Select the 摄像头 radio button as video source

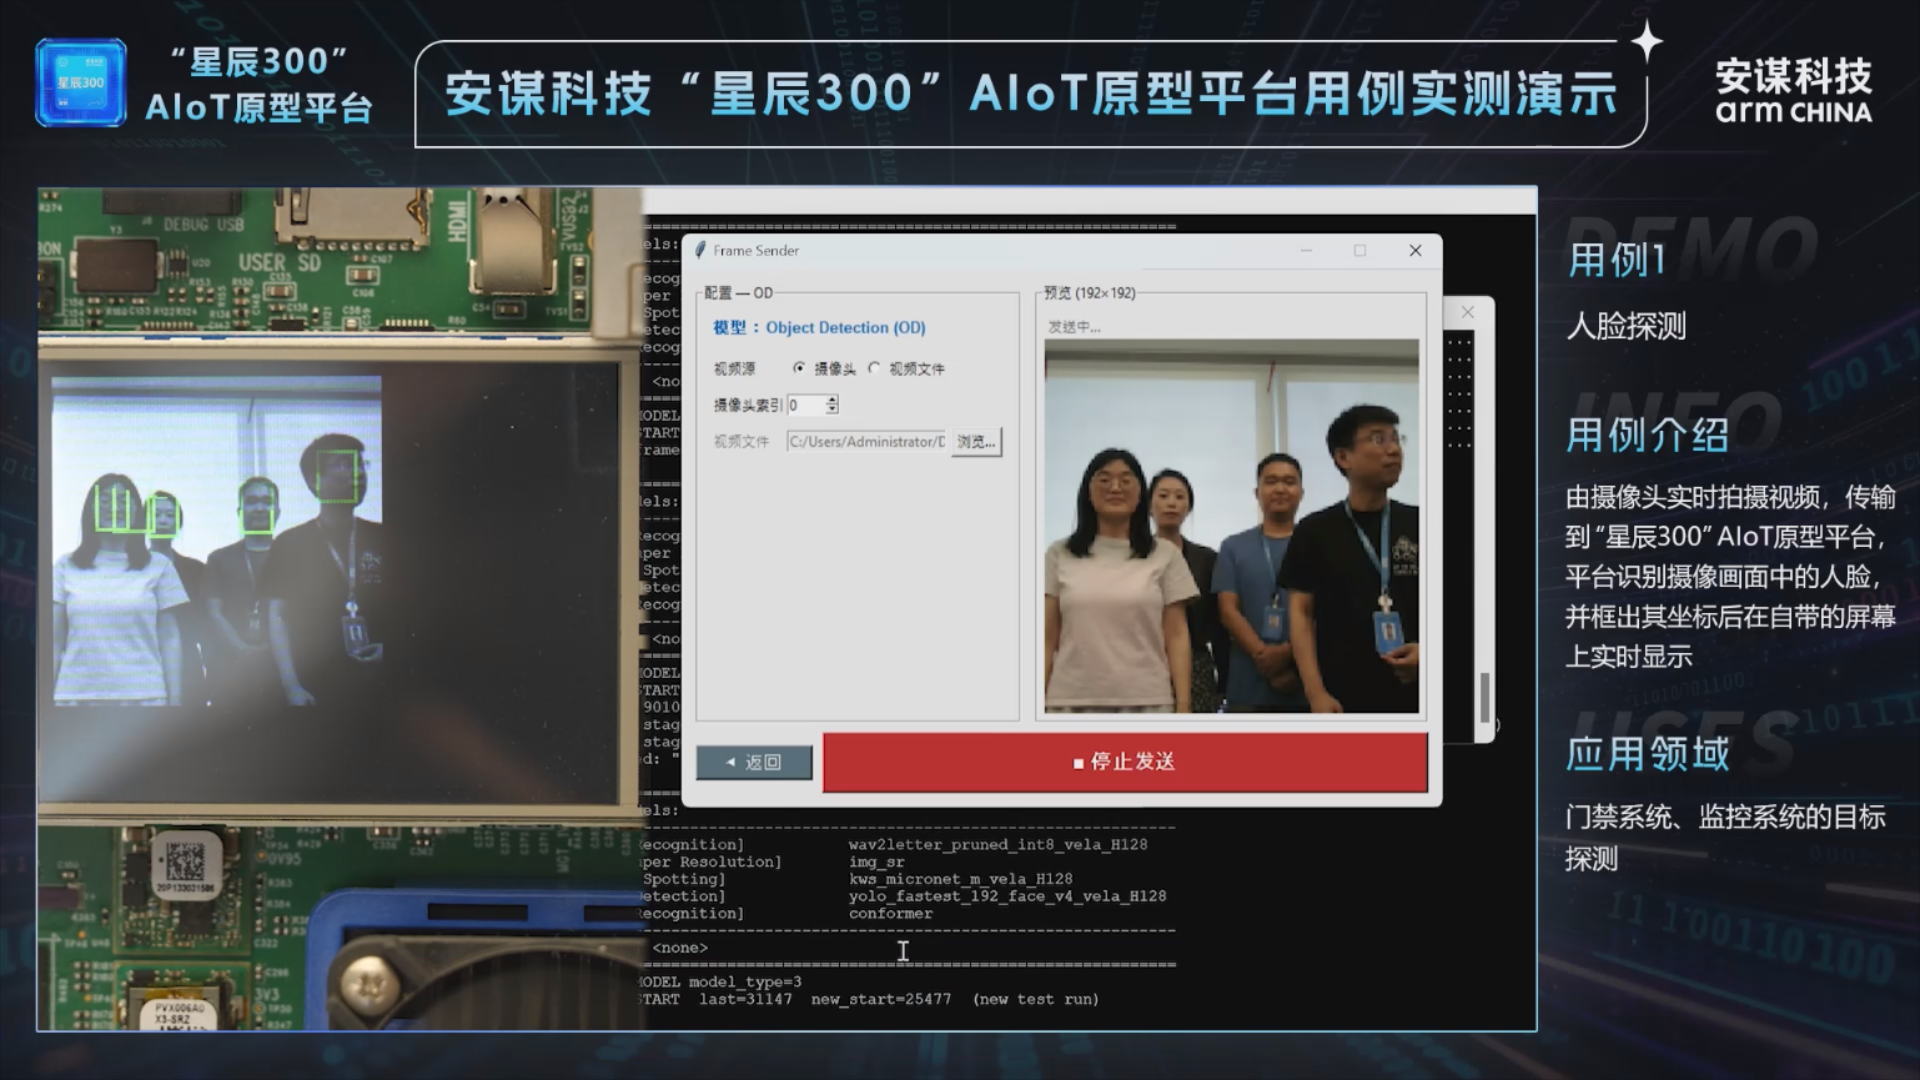798,368
